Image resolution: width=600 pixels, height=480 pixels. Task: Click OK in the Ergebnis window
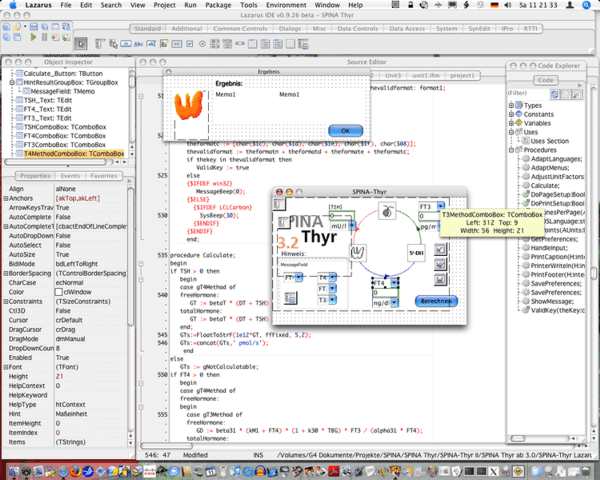point(345,131)
